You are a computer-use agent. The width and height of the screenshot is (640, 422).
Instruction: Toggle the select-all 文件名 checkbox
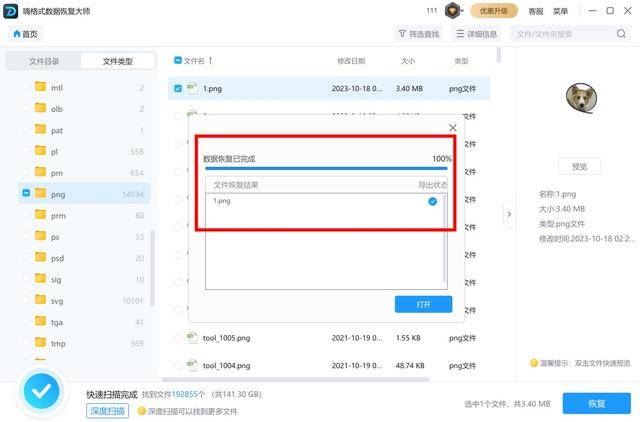tap(178, 60)
